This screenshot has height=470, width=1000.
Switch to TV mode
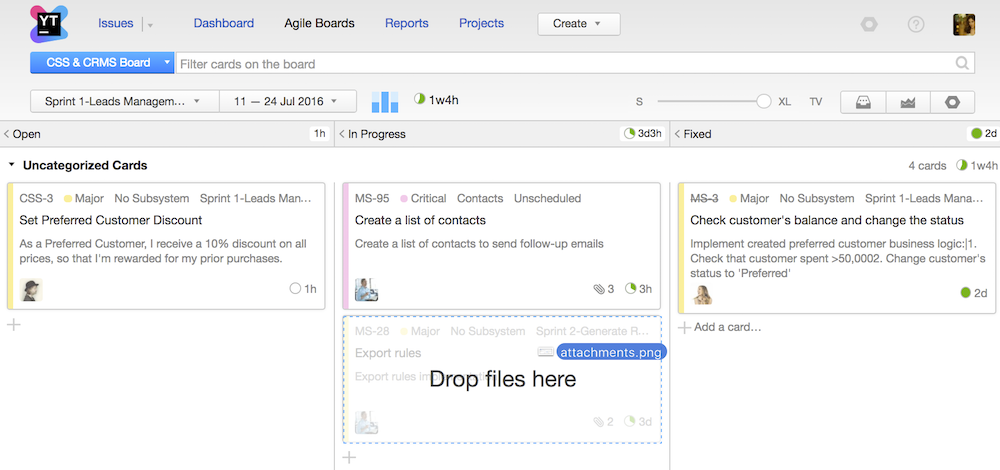pyautogui.click(x=816, y=102)
